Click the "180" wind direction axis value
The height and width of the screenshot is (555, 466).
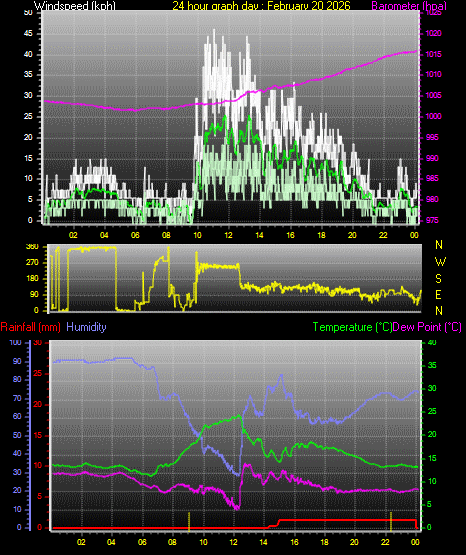coord(33,279)
